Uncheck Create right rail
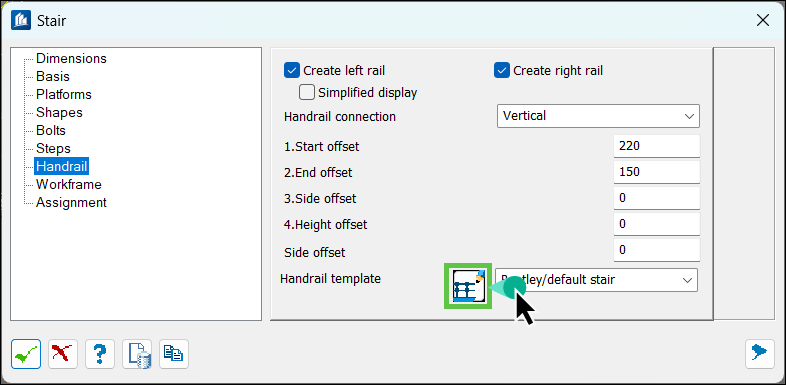This screenshot has width=786, height=385. (x=502, y=71)
